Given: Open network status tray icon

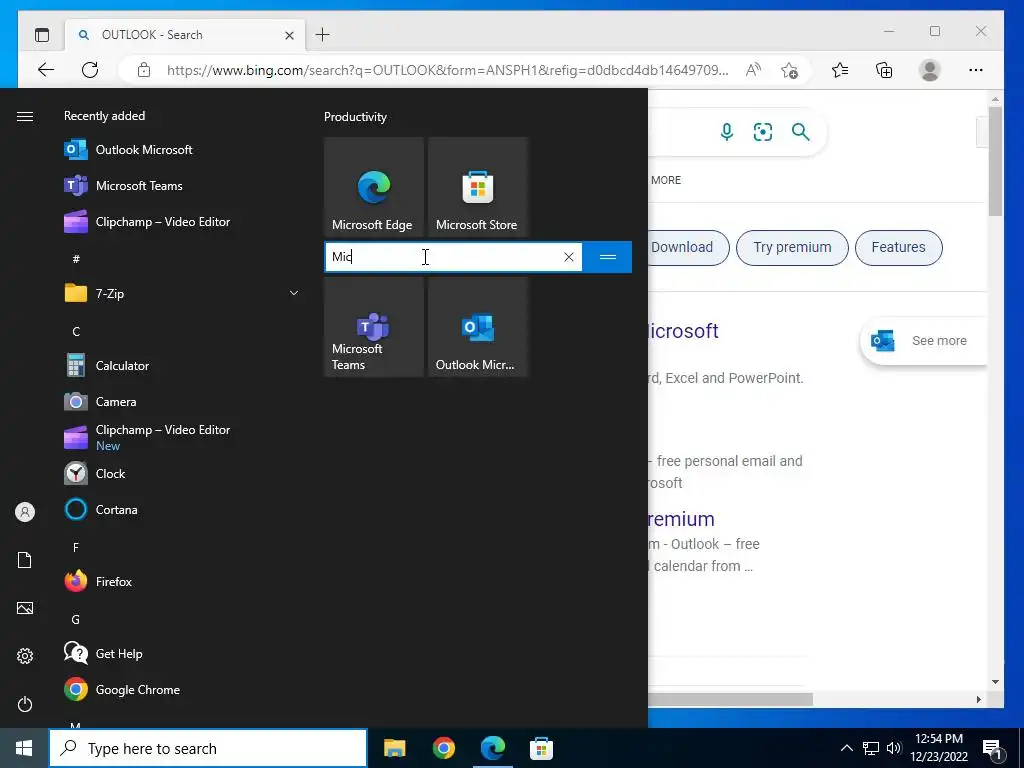Looking at the screenshot, I should 871,748.
